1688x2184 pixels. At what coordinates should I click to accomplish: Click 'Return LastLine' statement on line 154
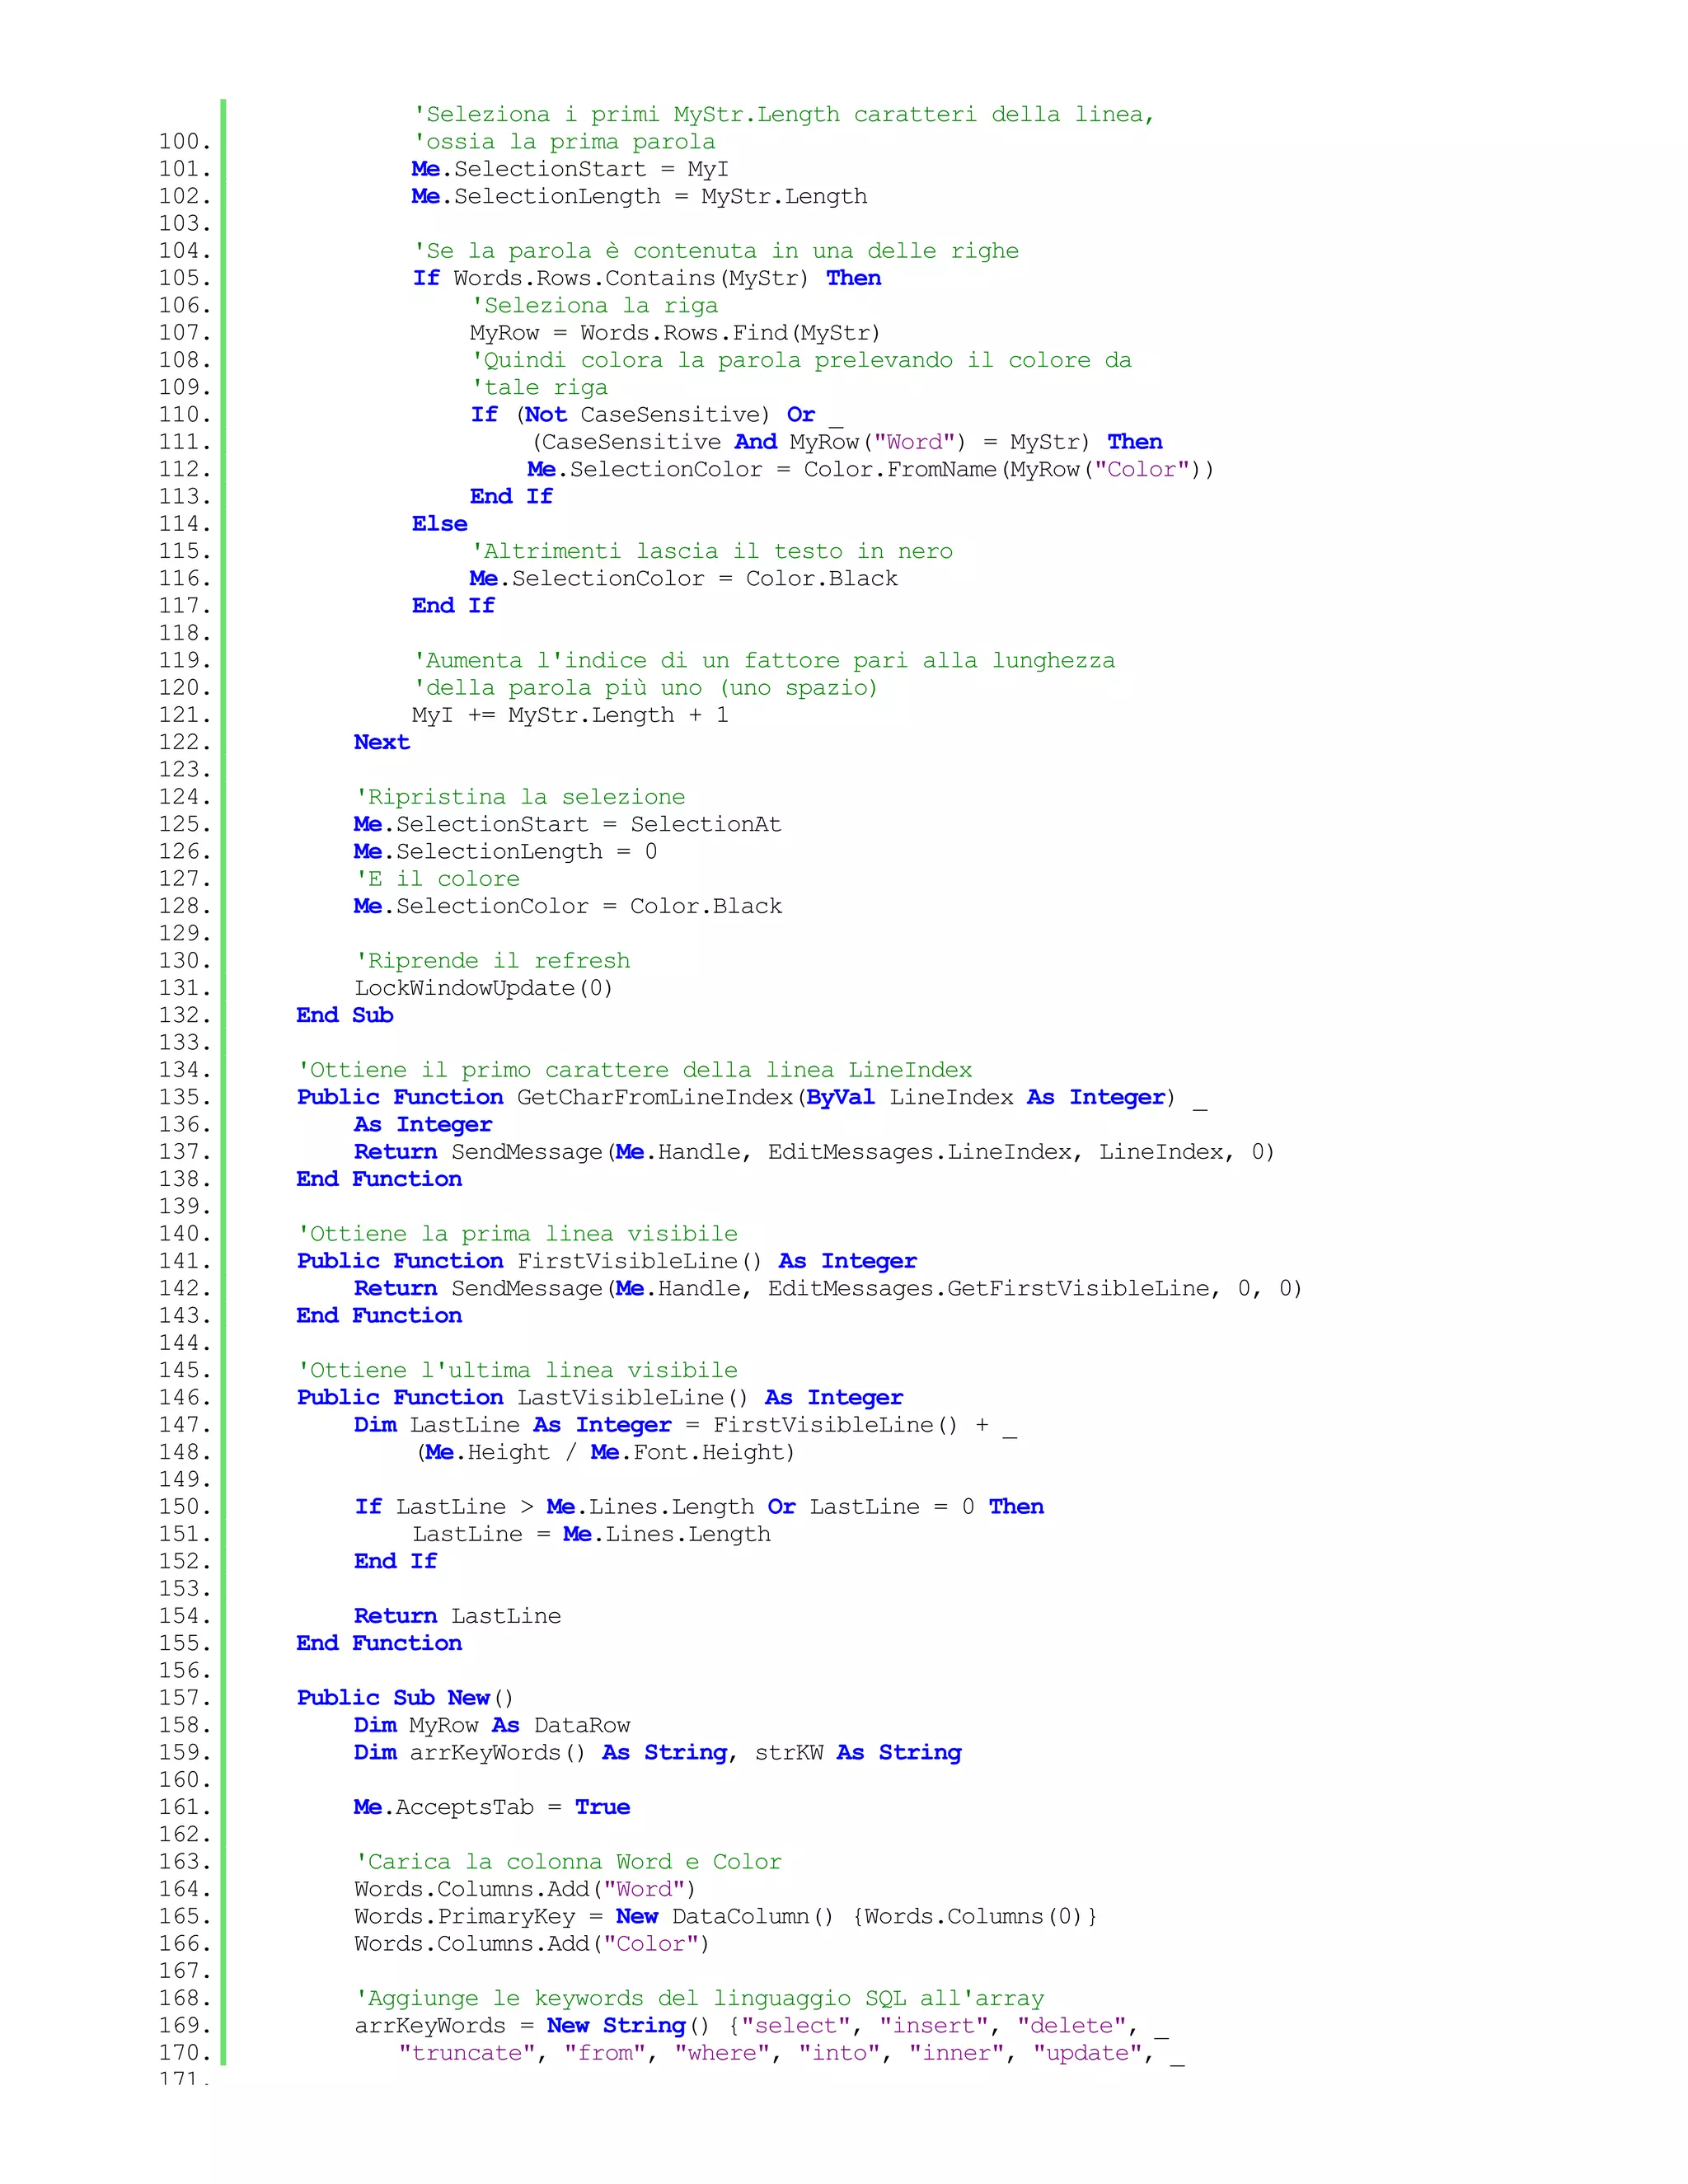coord(457,1616)
